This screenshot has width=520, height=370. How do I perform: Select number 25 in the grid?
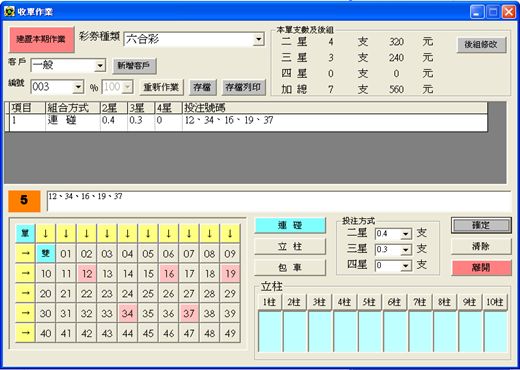coord(148,293)
